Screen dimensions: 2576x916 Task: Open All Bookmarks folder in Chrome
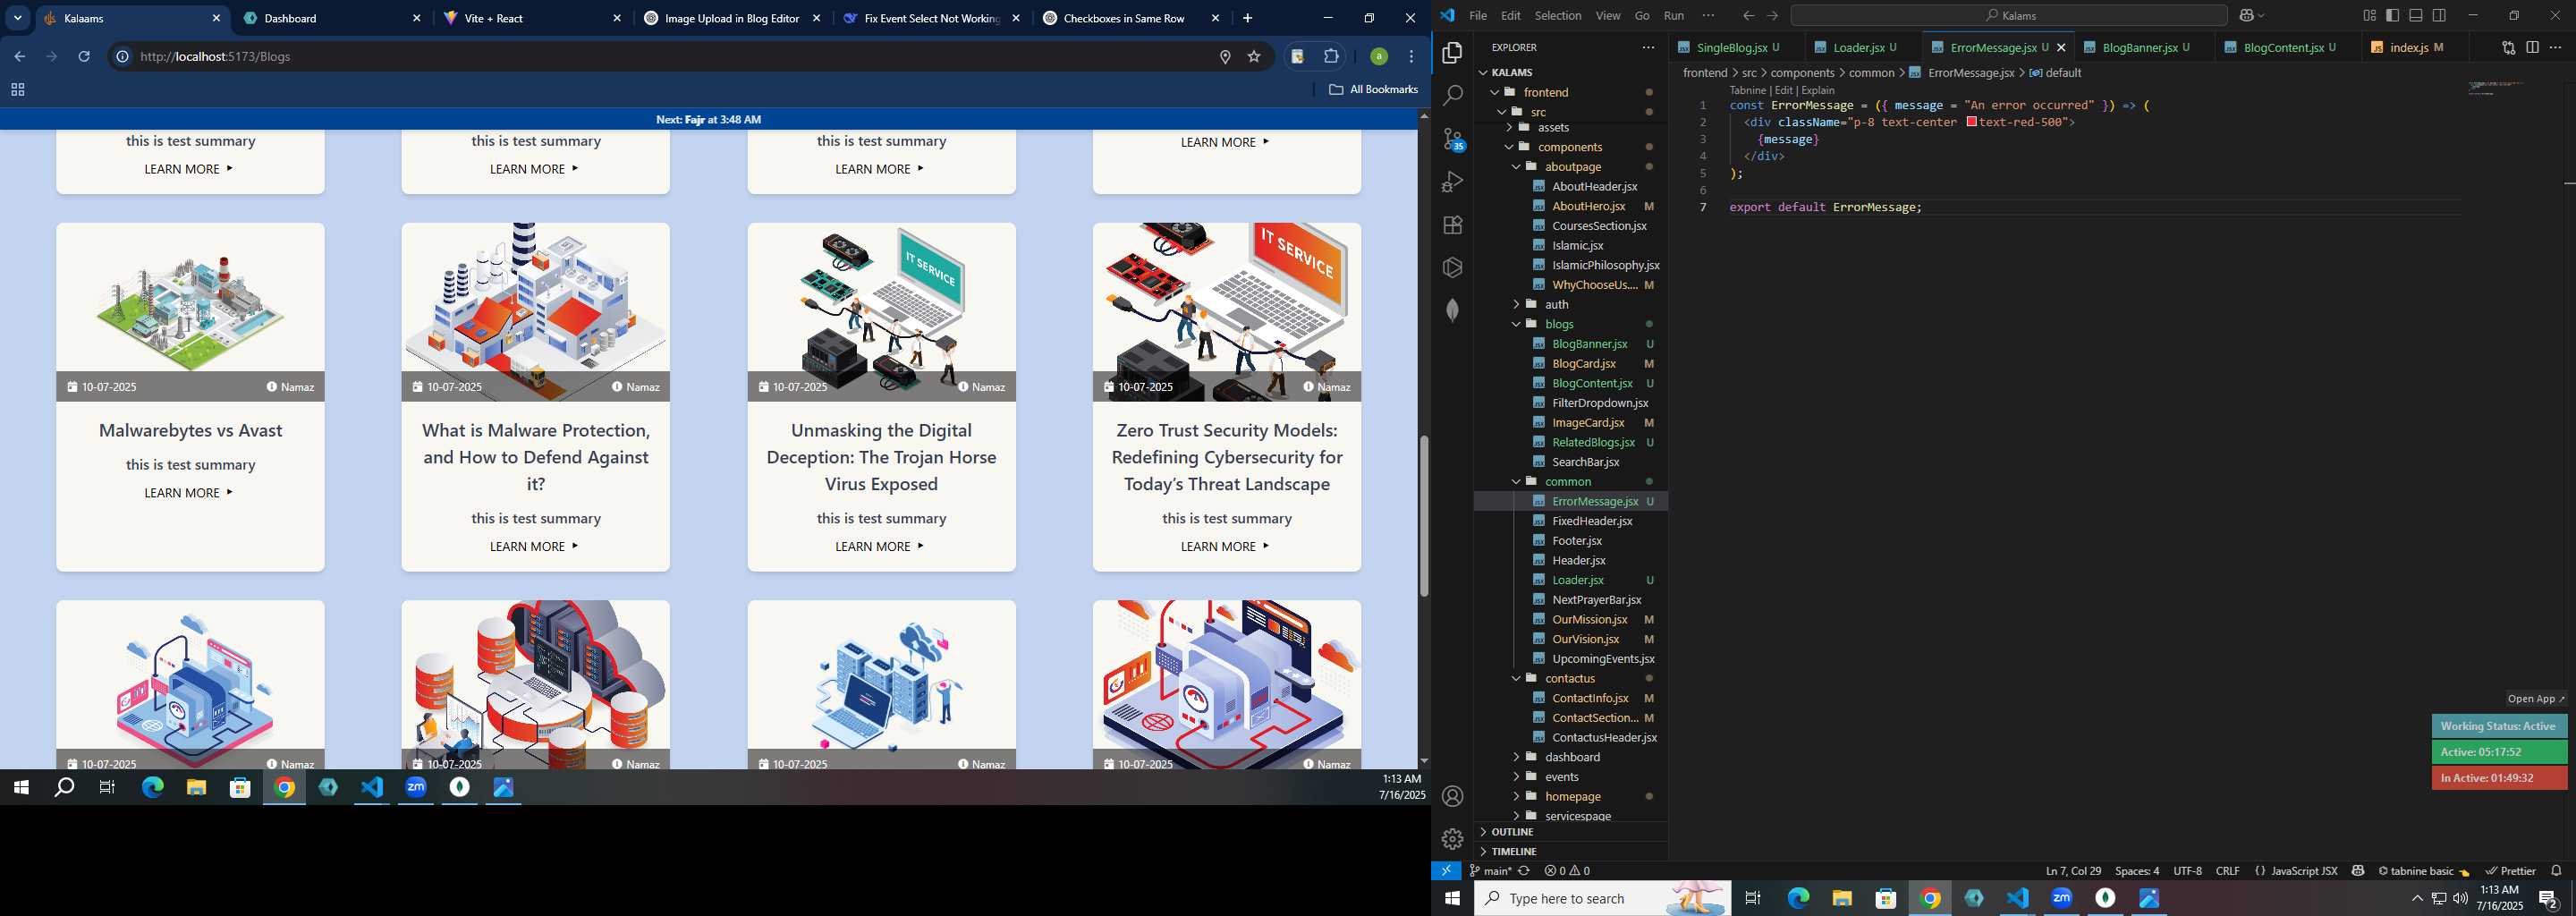click(x=1373, y=89)
